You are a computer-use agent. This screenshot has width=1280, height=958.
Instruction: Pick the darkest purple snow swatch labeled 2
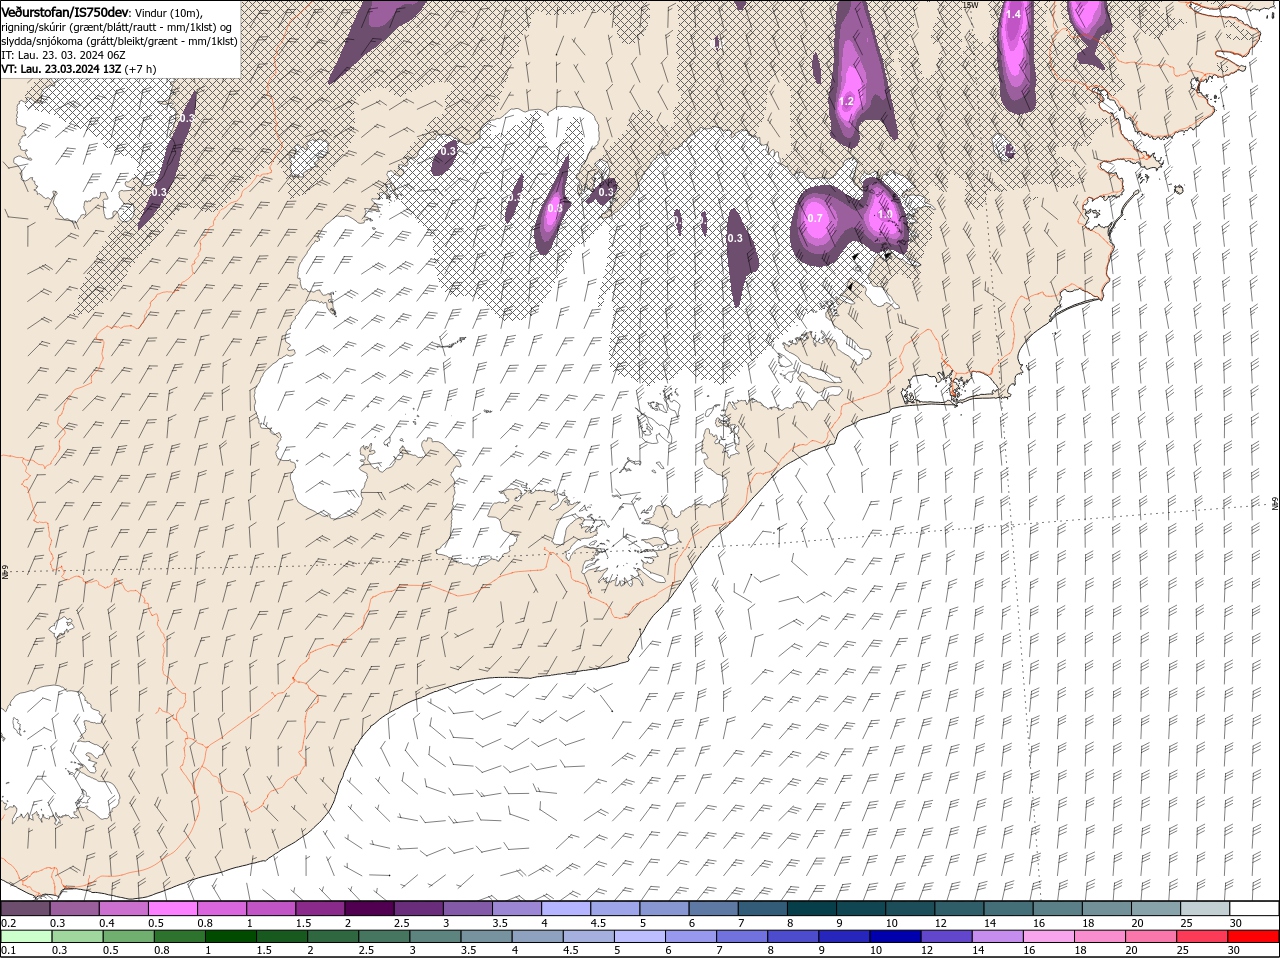[369, 908]
